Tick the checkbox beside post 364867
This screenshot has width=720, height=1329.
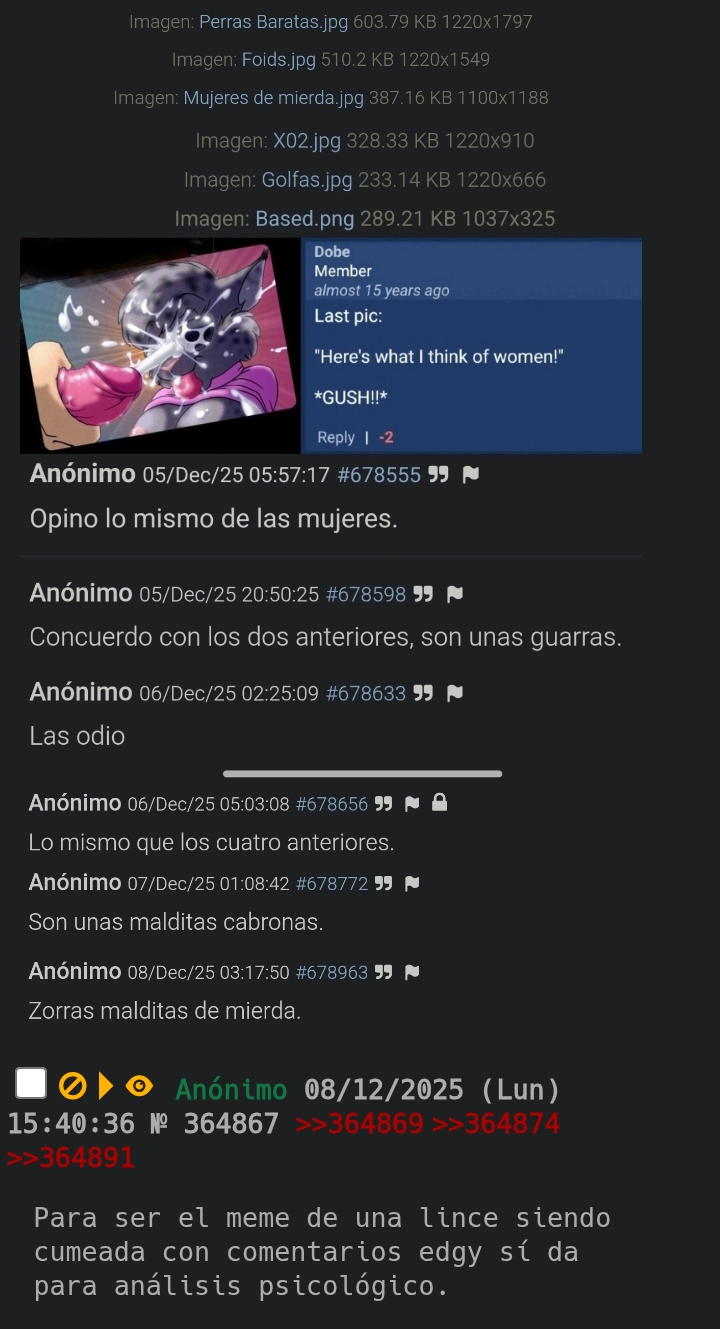pyautogui.click(x=31, y=1084)
